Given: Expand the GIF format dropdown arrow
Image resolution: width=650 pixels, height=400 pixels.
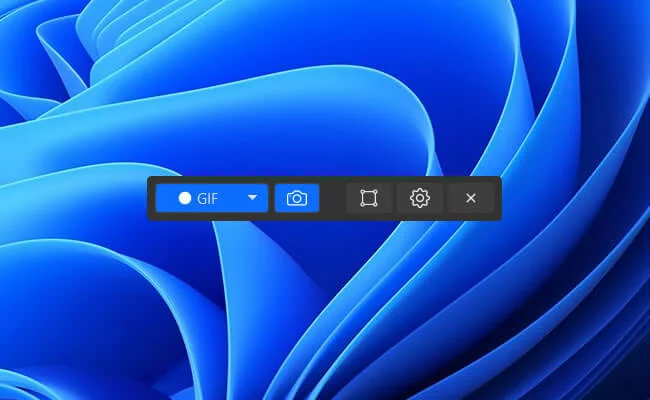Looking at the screenshot, I should coord(253,198).
